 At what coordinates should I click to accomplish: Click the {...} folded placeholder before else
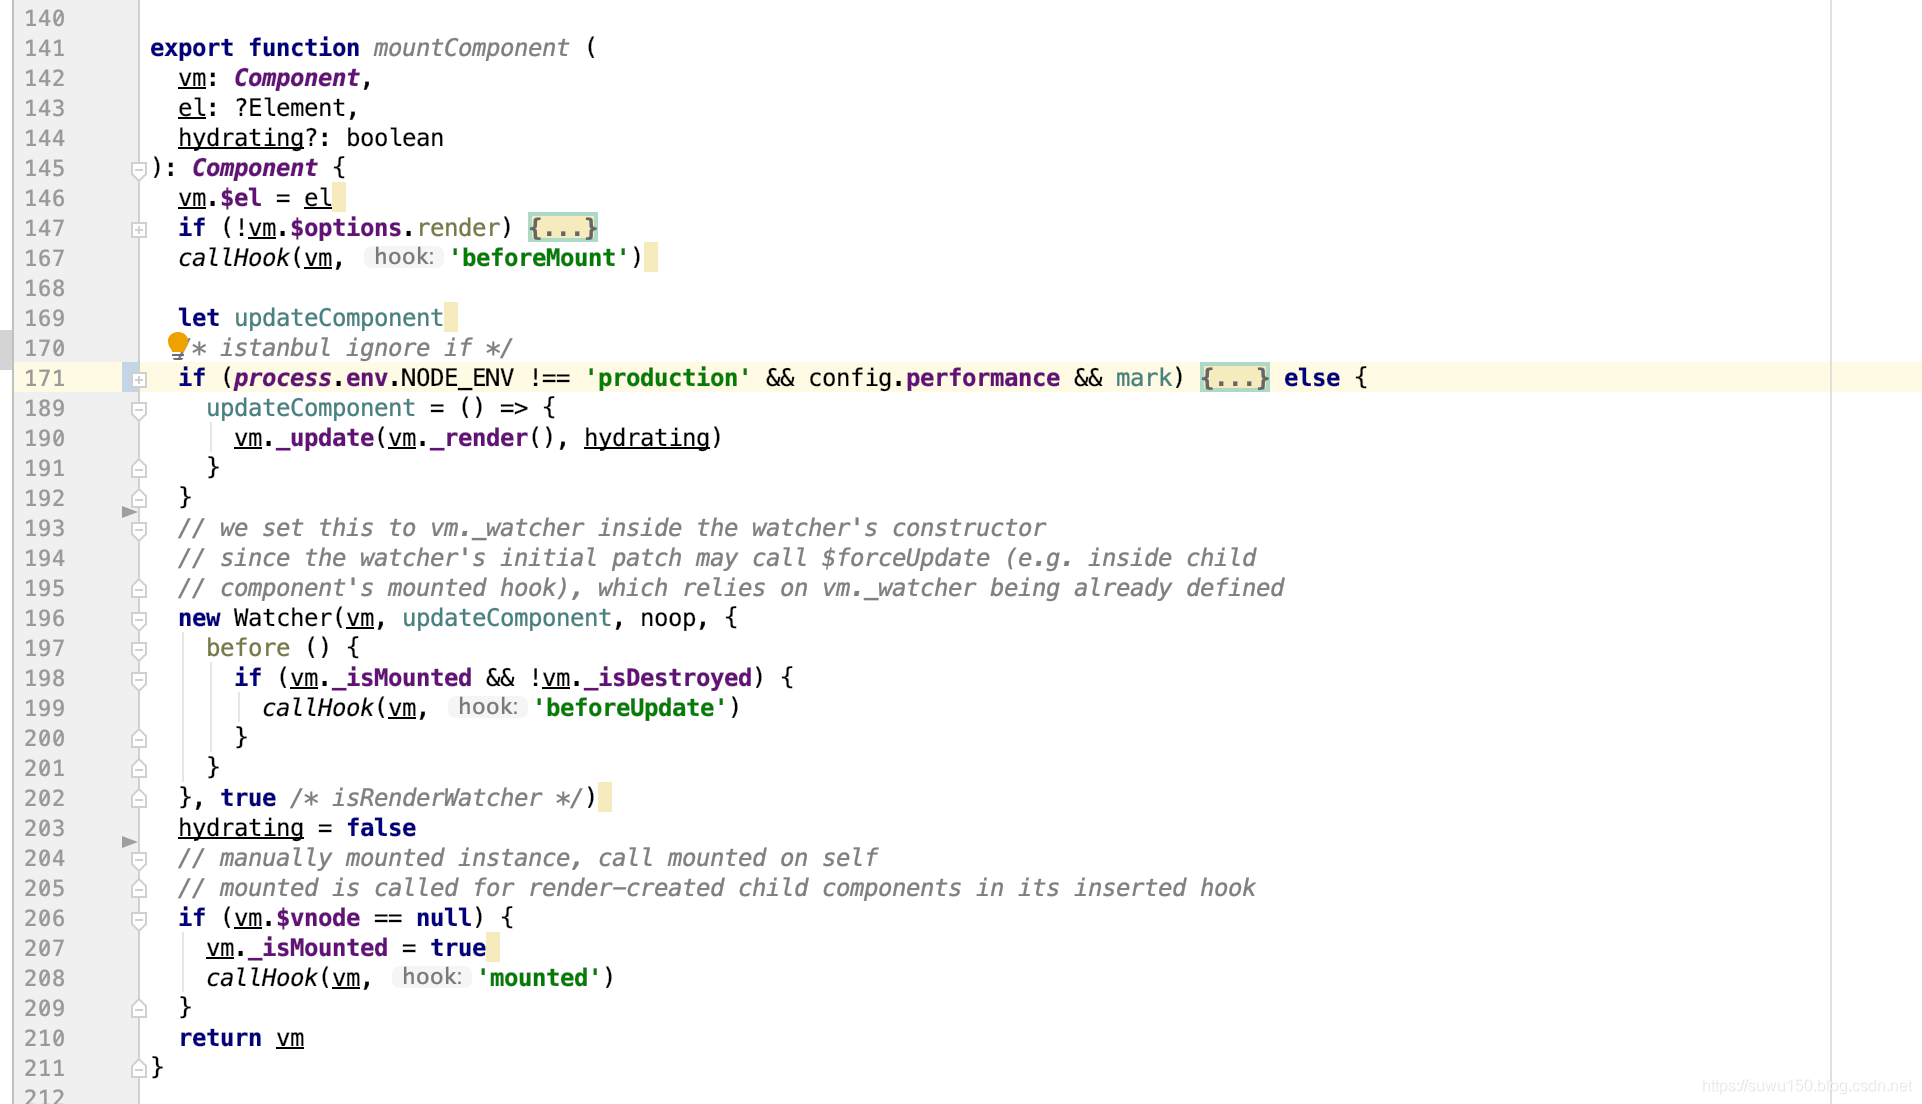(x=1234, y=378)
